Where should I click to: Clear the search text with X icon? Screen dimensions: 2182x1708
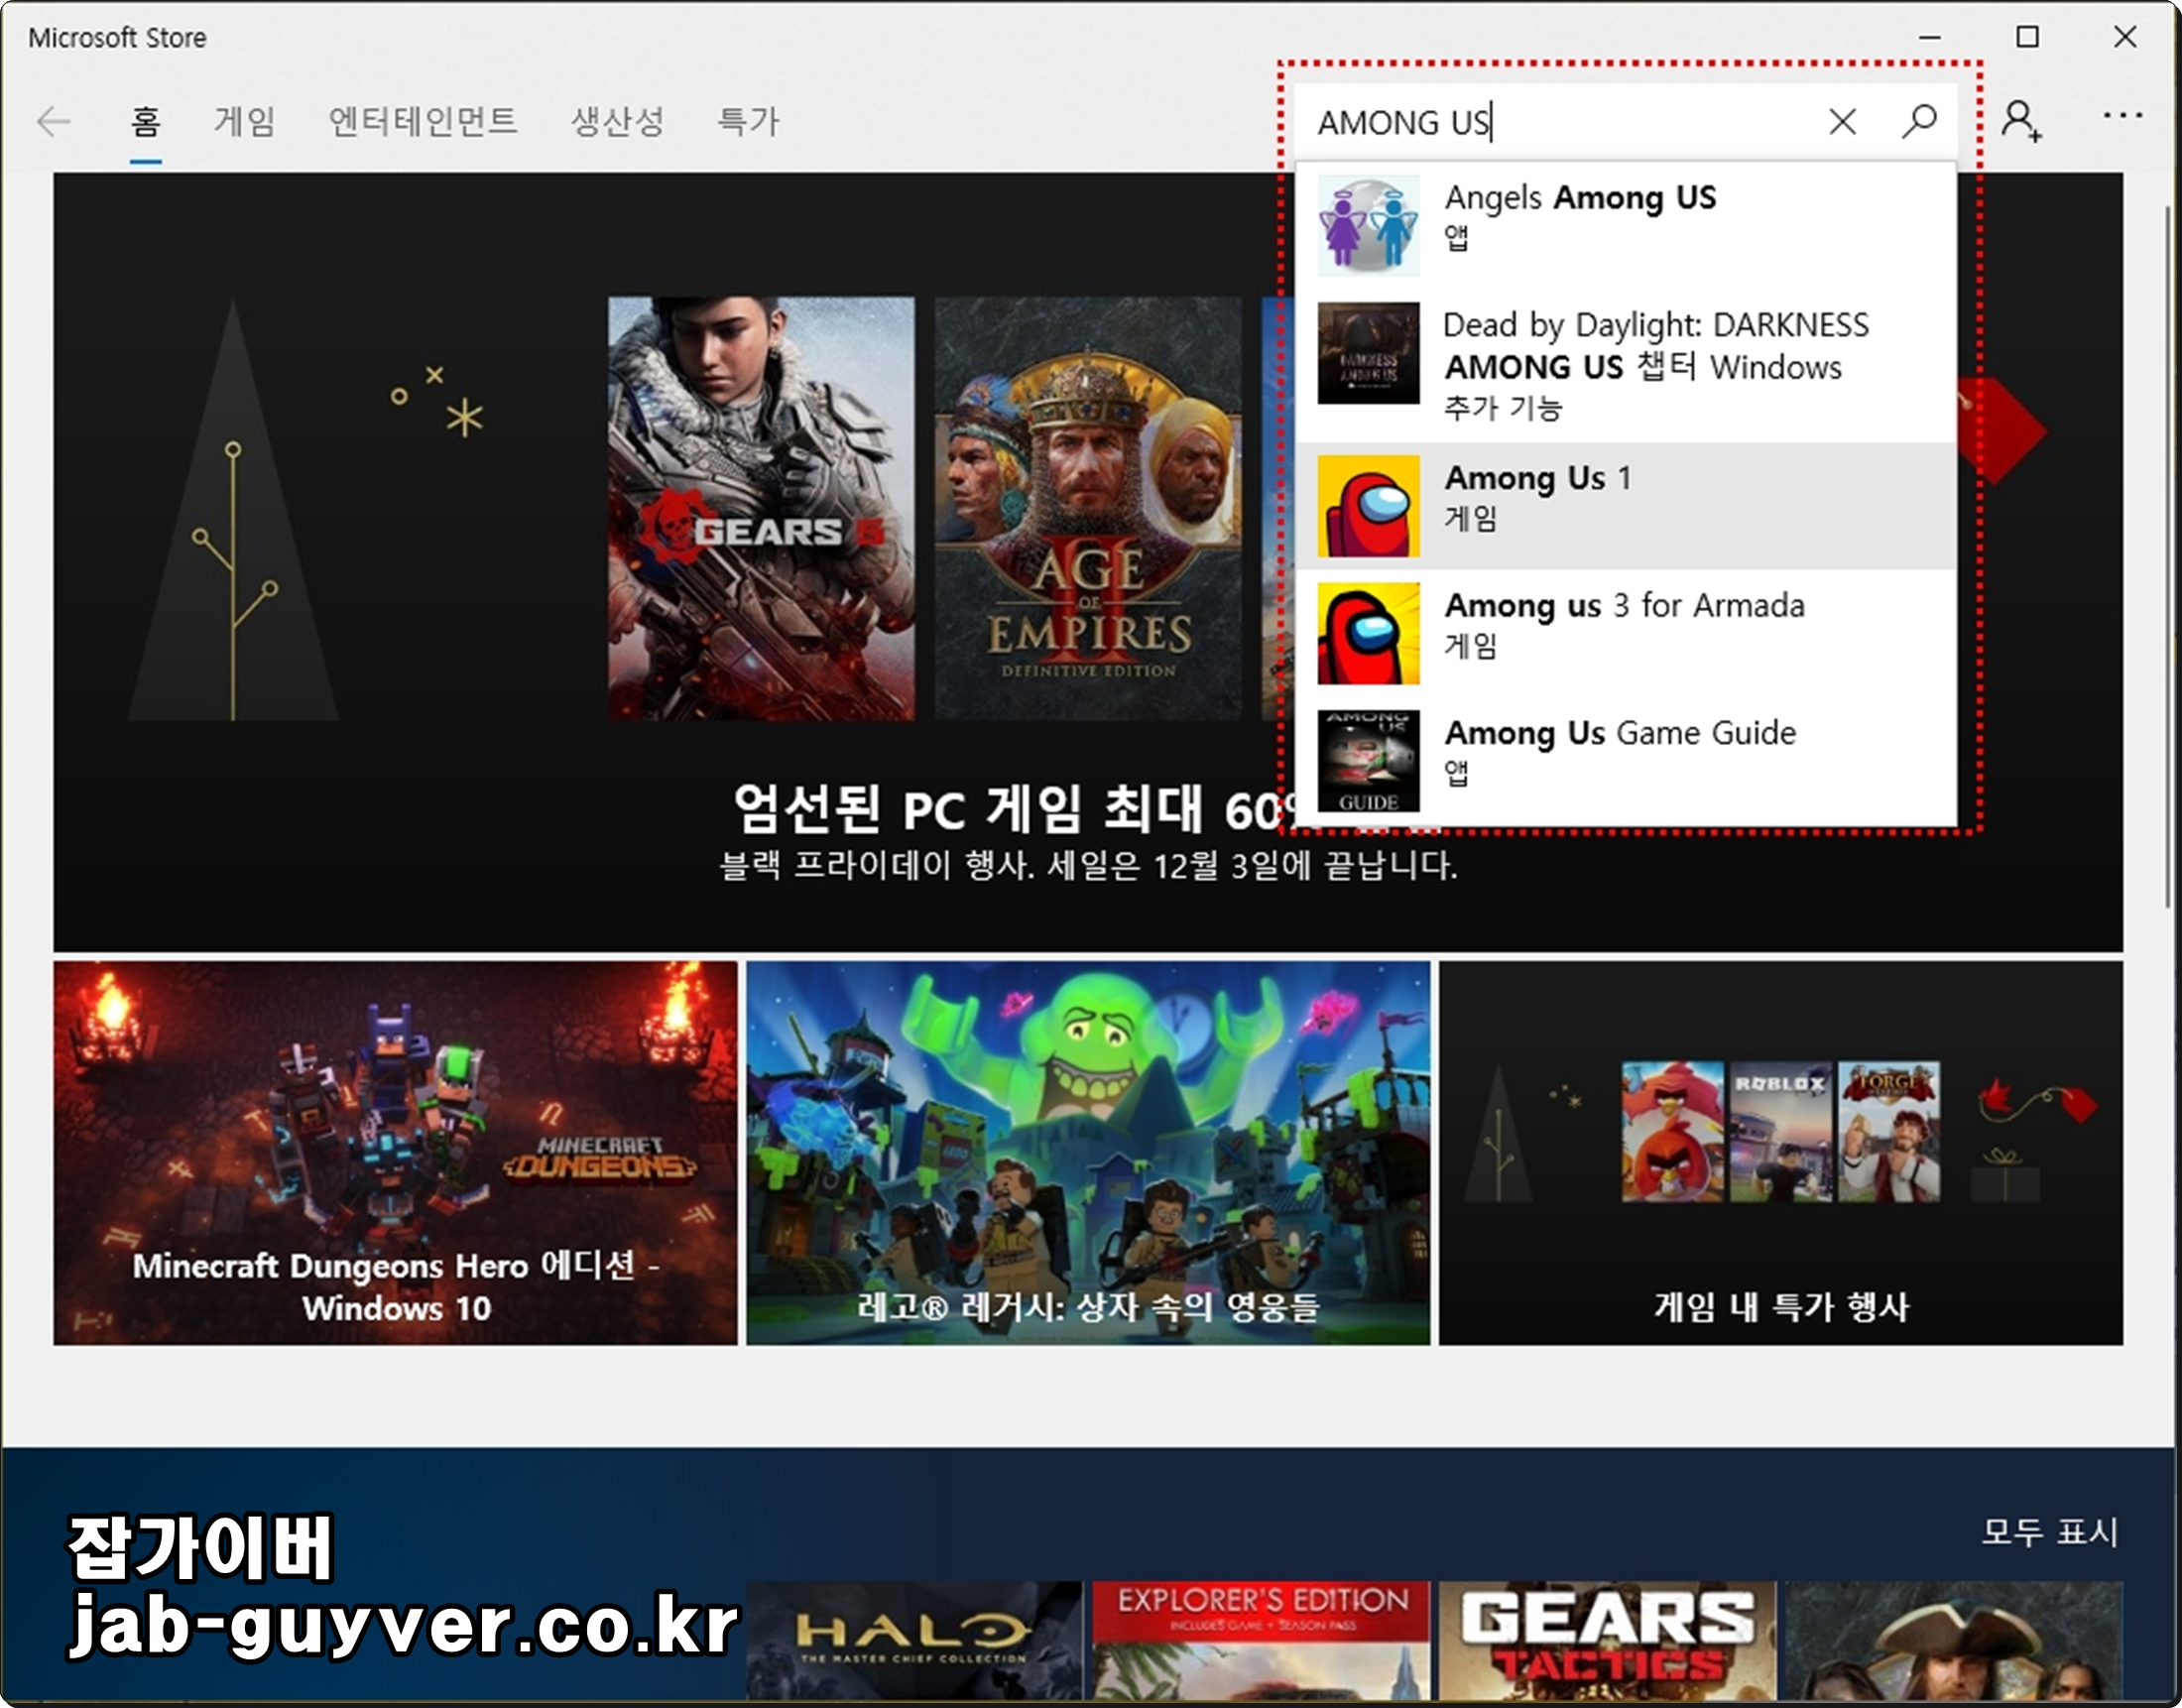click(1841, 121)
